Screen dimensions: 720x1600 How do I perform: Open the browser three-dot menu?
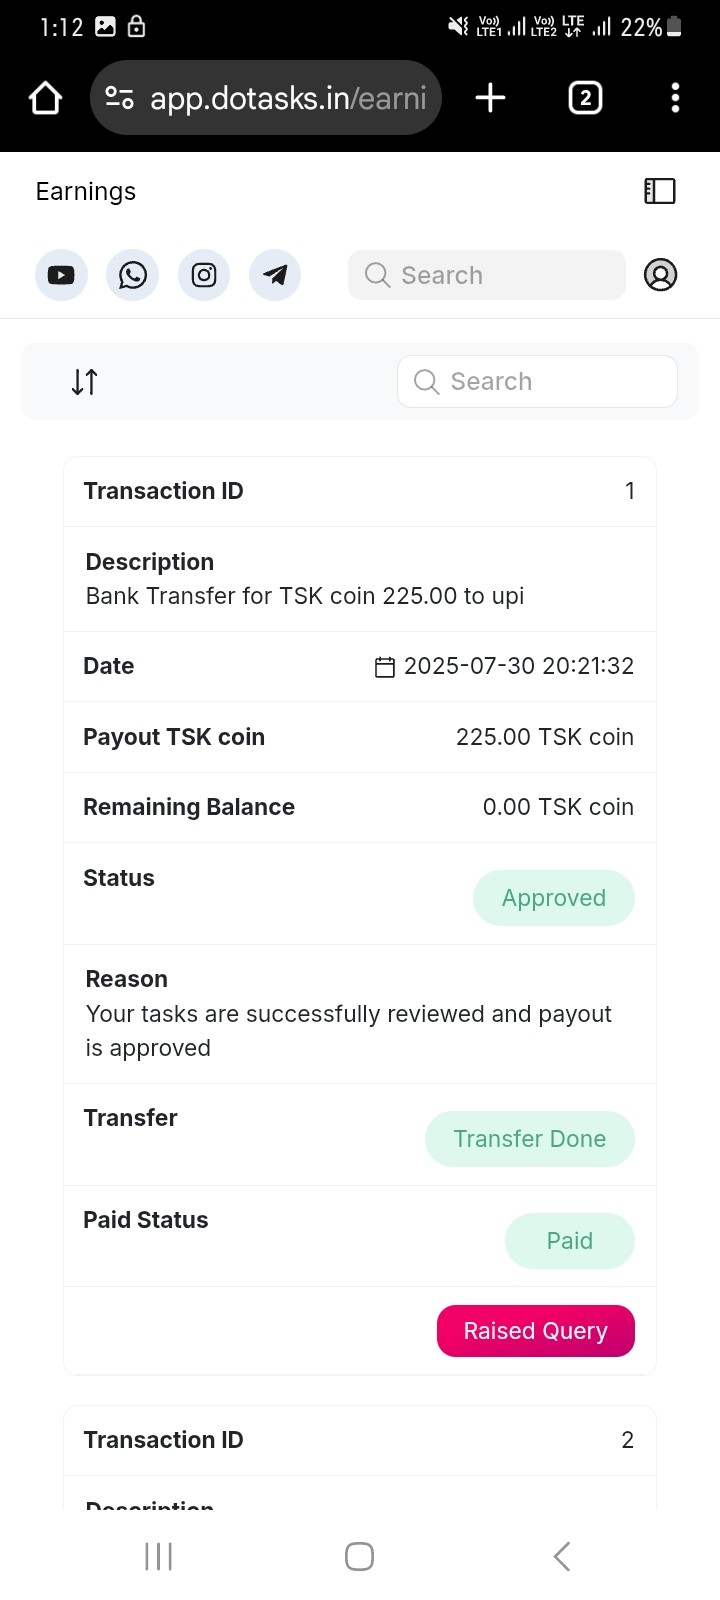click(x=675, y=98)
